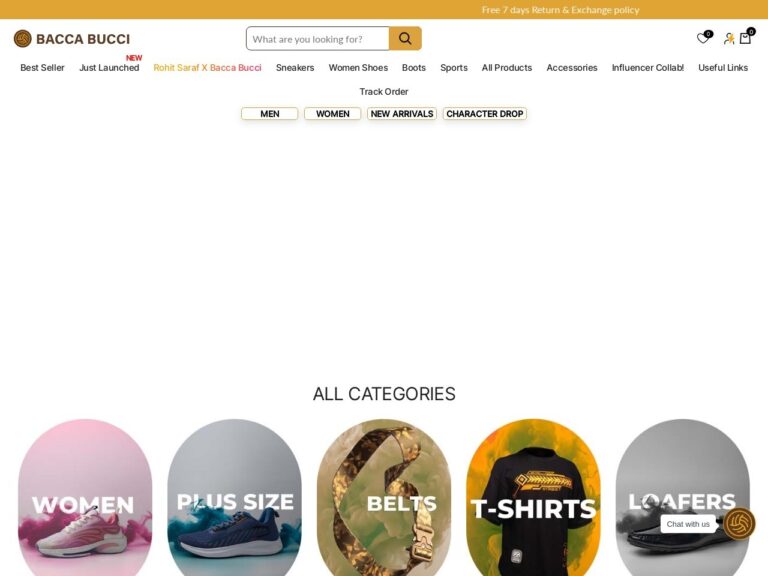Click the NEW ARRIVALS button
Image resolution: width=768 pixels, height=576 pixels.
[x=402, y=114]
